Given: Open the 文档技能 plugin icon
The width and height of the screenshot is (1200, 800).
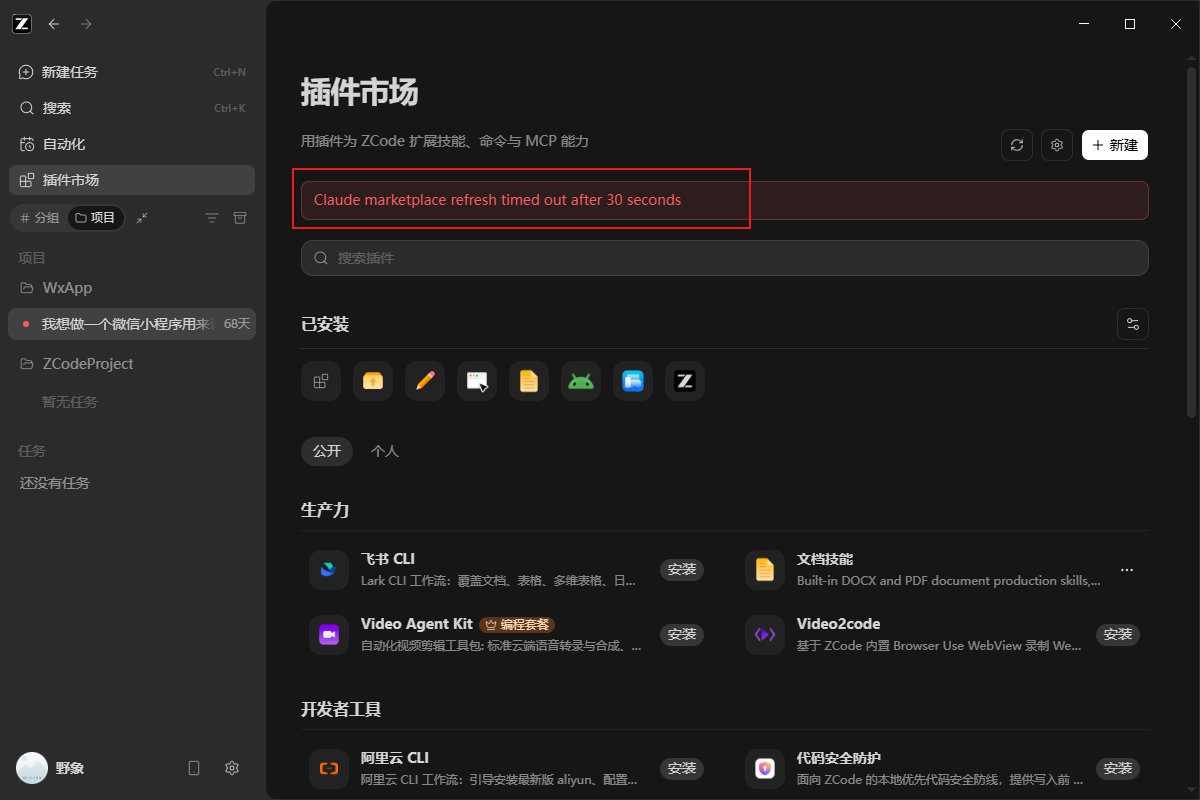Looking at the screenshot, I should 765,570.
